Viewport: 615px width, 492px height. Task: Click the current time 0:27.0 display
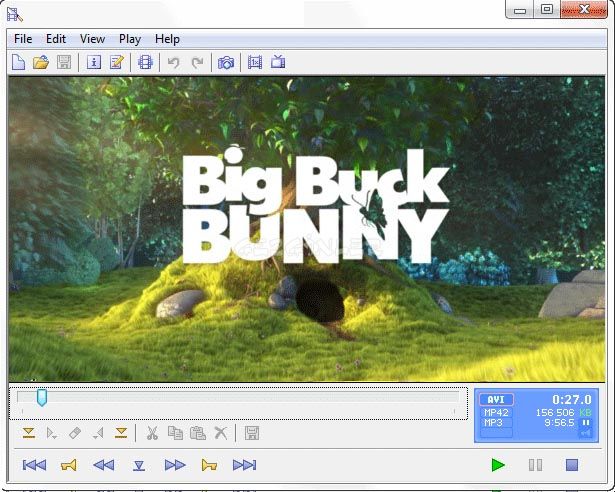[571, 400]
